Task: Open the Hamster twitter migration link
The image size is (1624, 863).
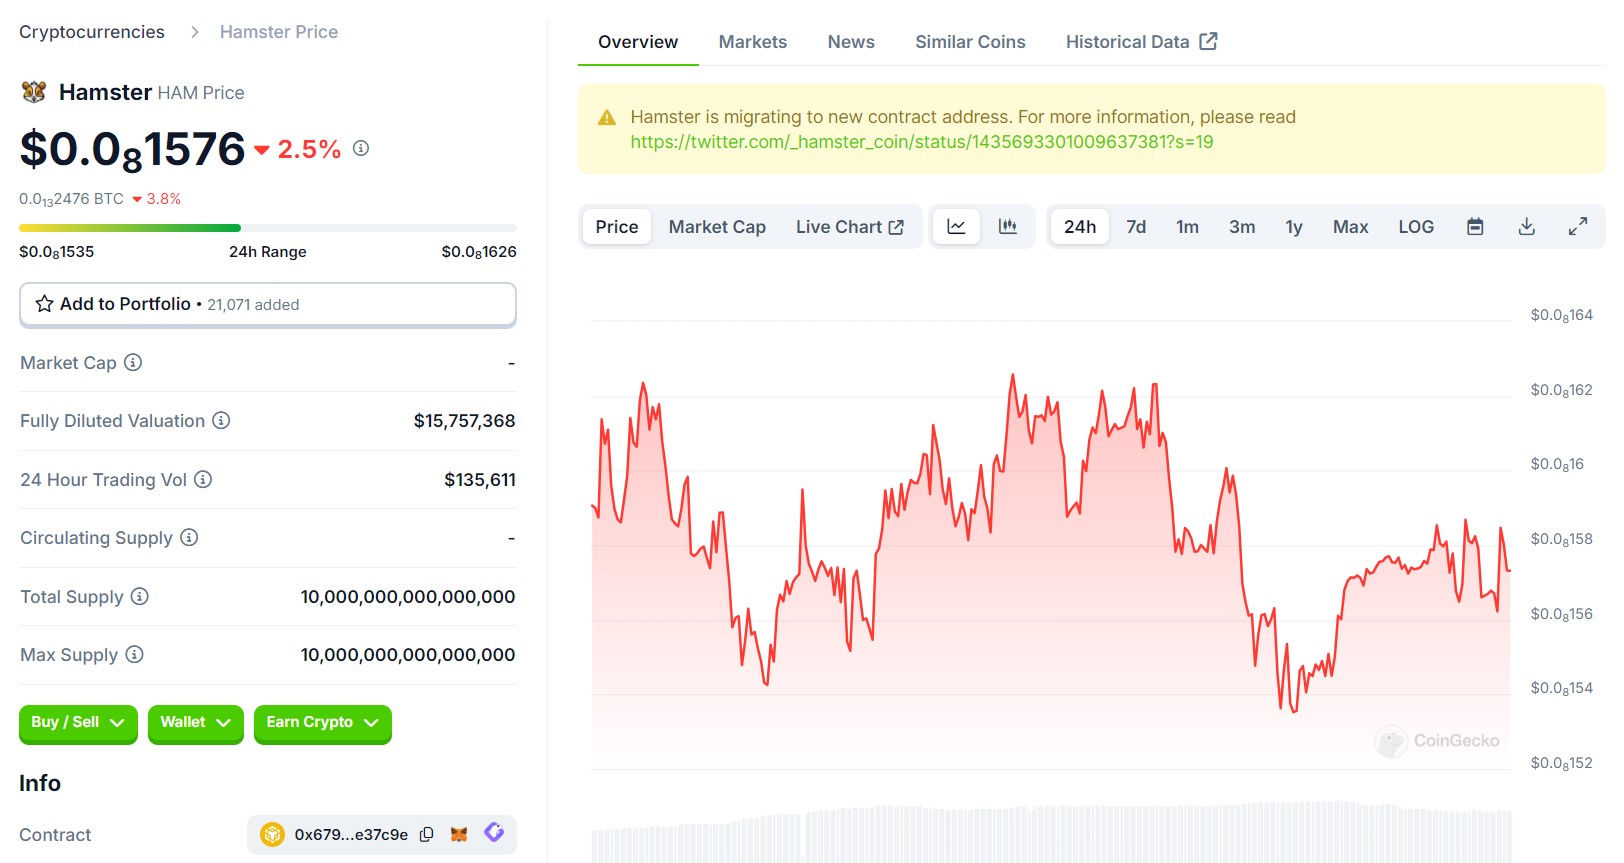Action: click(x=922, y=142)
